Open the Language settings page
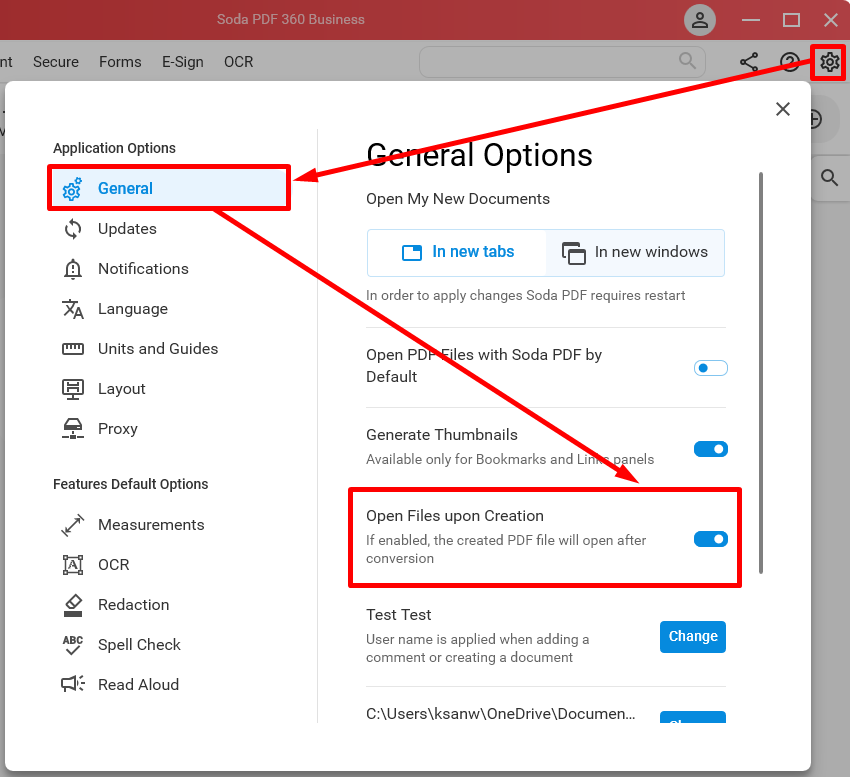Screen dimensions: 850x777 pyautogui.click(x=133, y=309)
